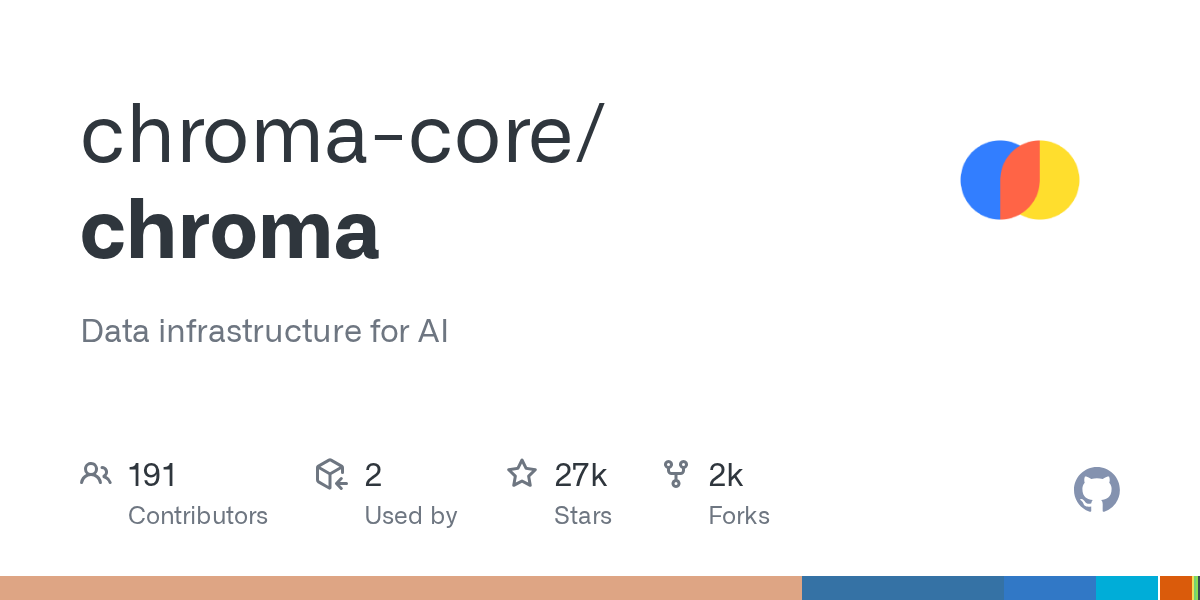Open the bold chroma repository name
Image resolution: width=1200 pixels, height=600 pixels.
pos(230,232)
